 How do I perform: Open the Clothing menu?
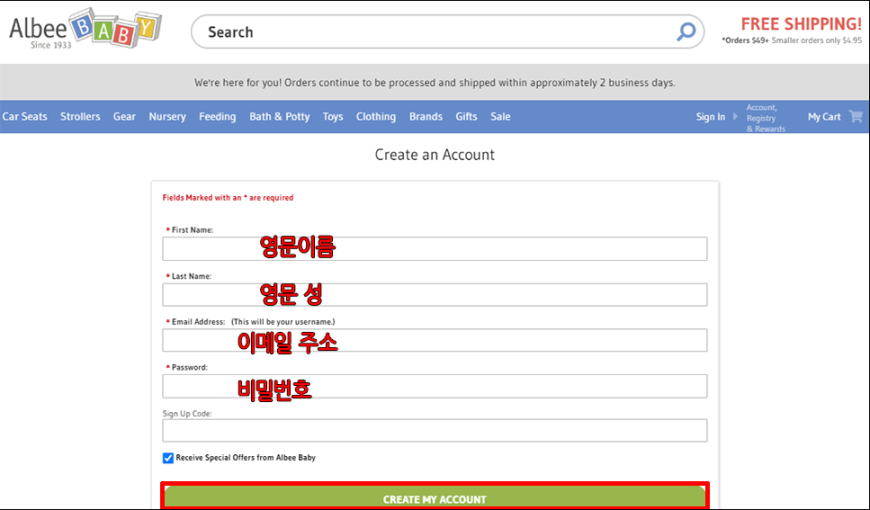point(376,117)
